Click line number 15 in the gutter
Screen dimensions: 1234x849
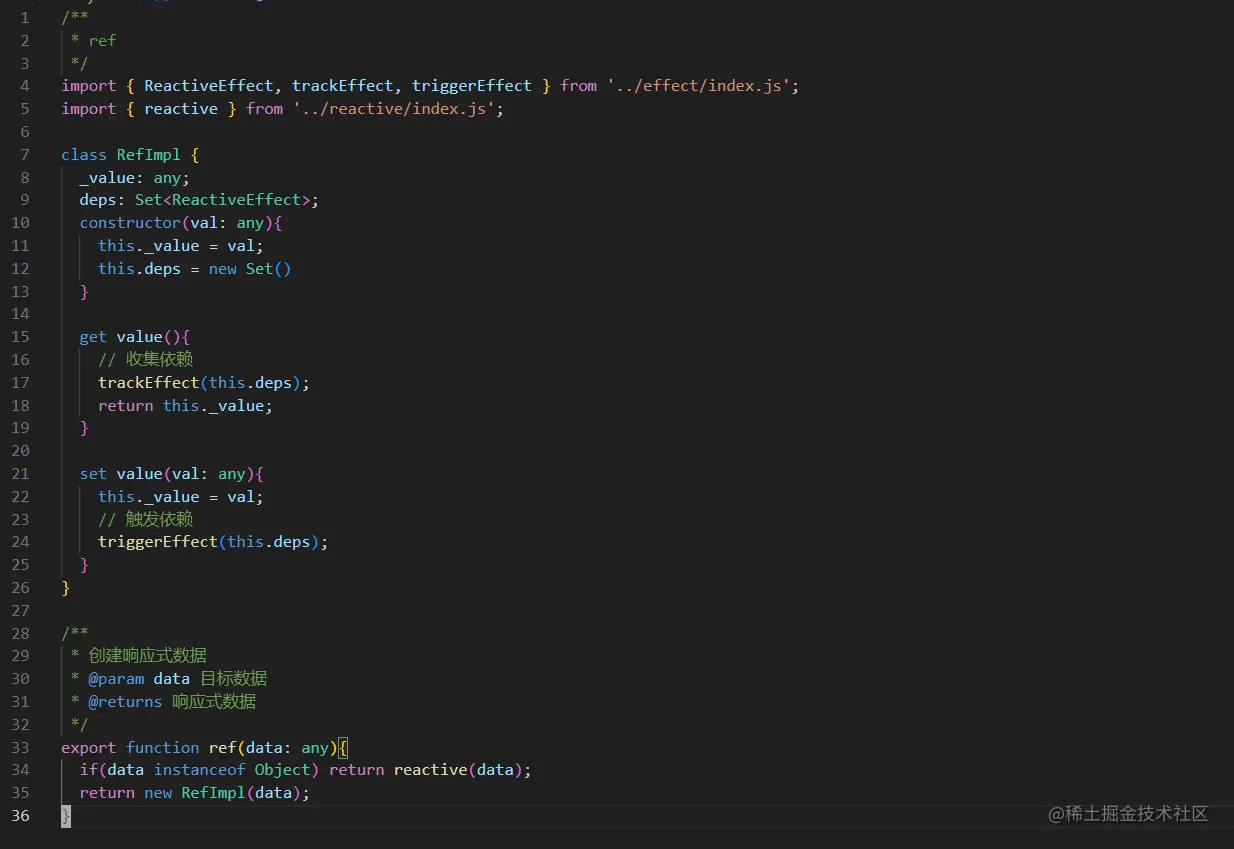(21, 337)
